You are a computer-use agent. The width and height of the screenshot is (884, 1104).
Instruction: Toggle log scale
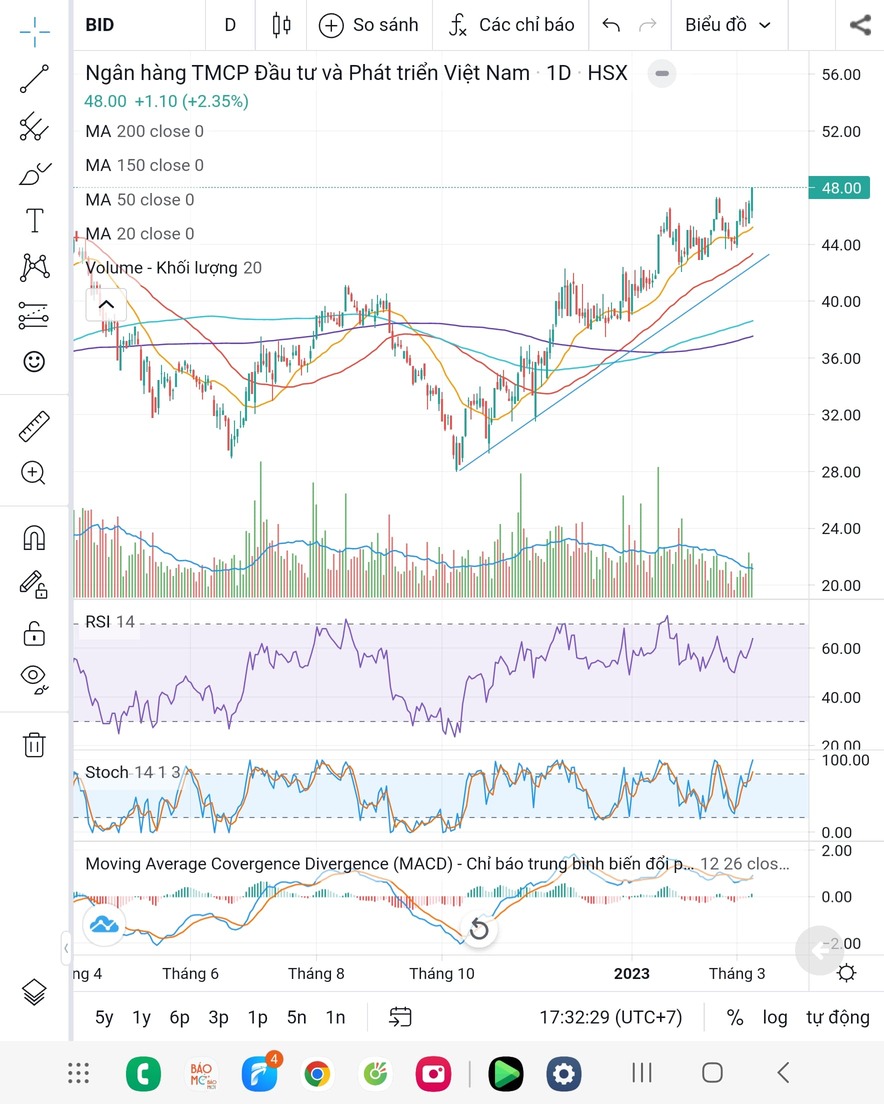tap(775, 1017)
